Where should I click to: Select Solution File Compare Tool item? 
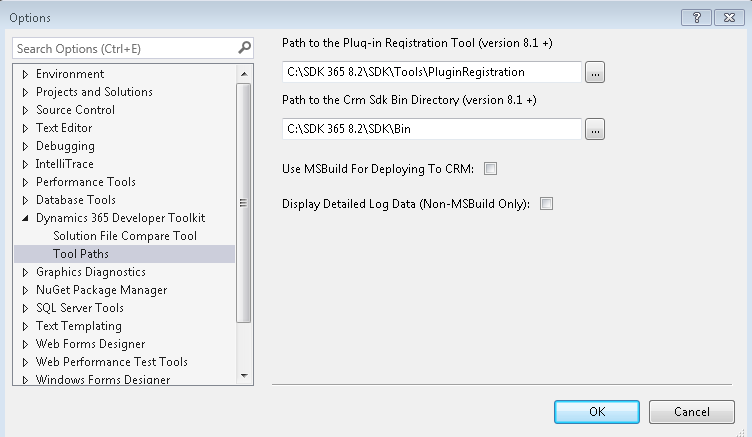[125, 236]
